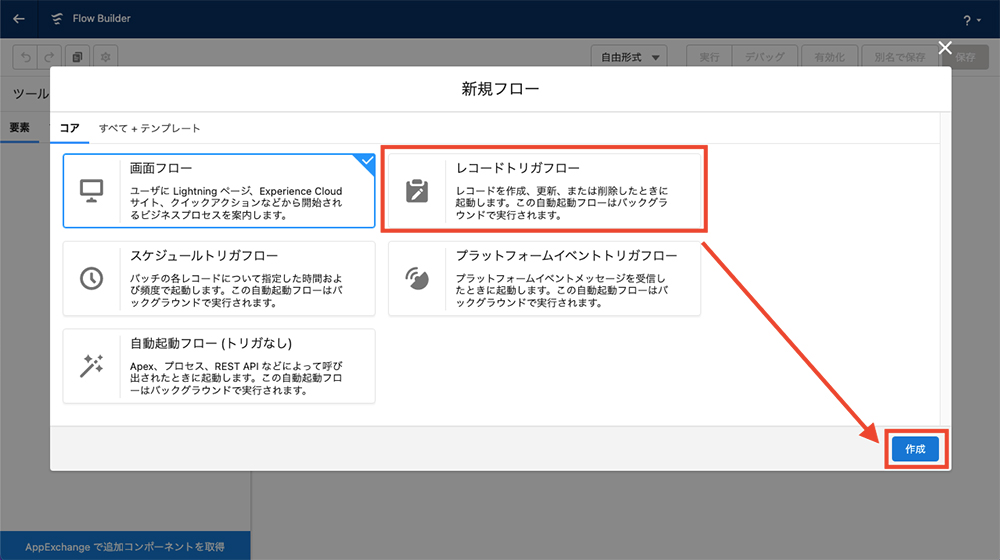Open the 自由形式 layout dropdown
Viewport: 1000px width, 560px height.
click(x=629, y=57)
